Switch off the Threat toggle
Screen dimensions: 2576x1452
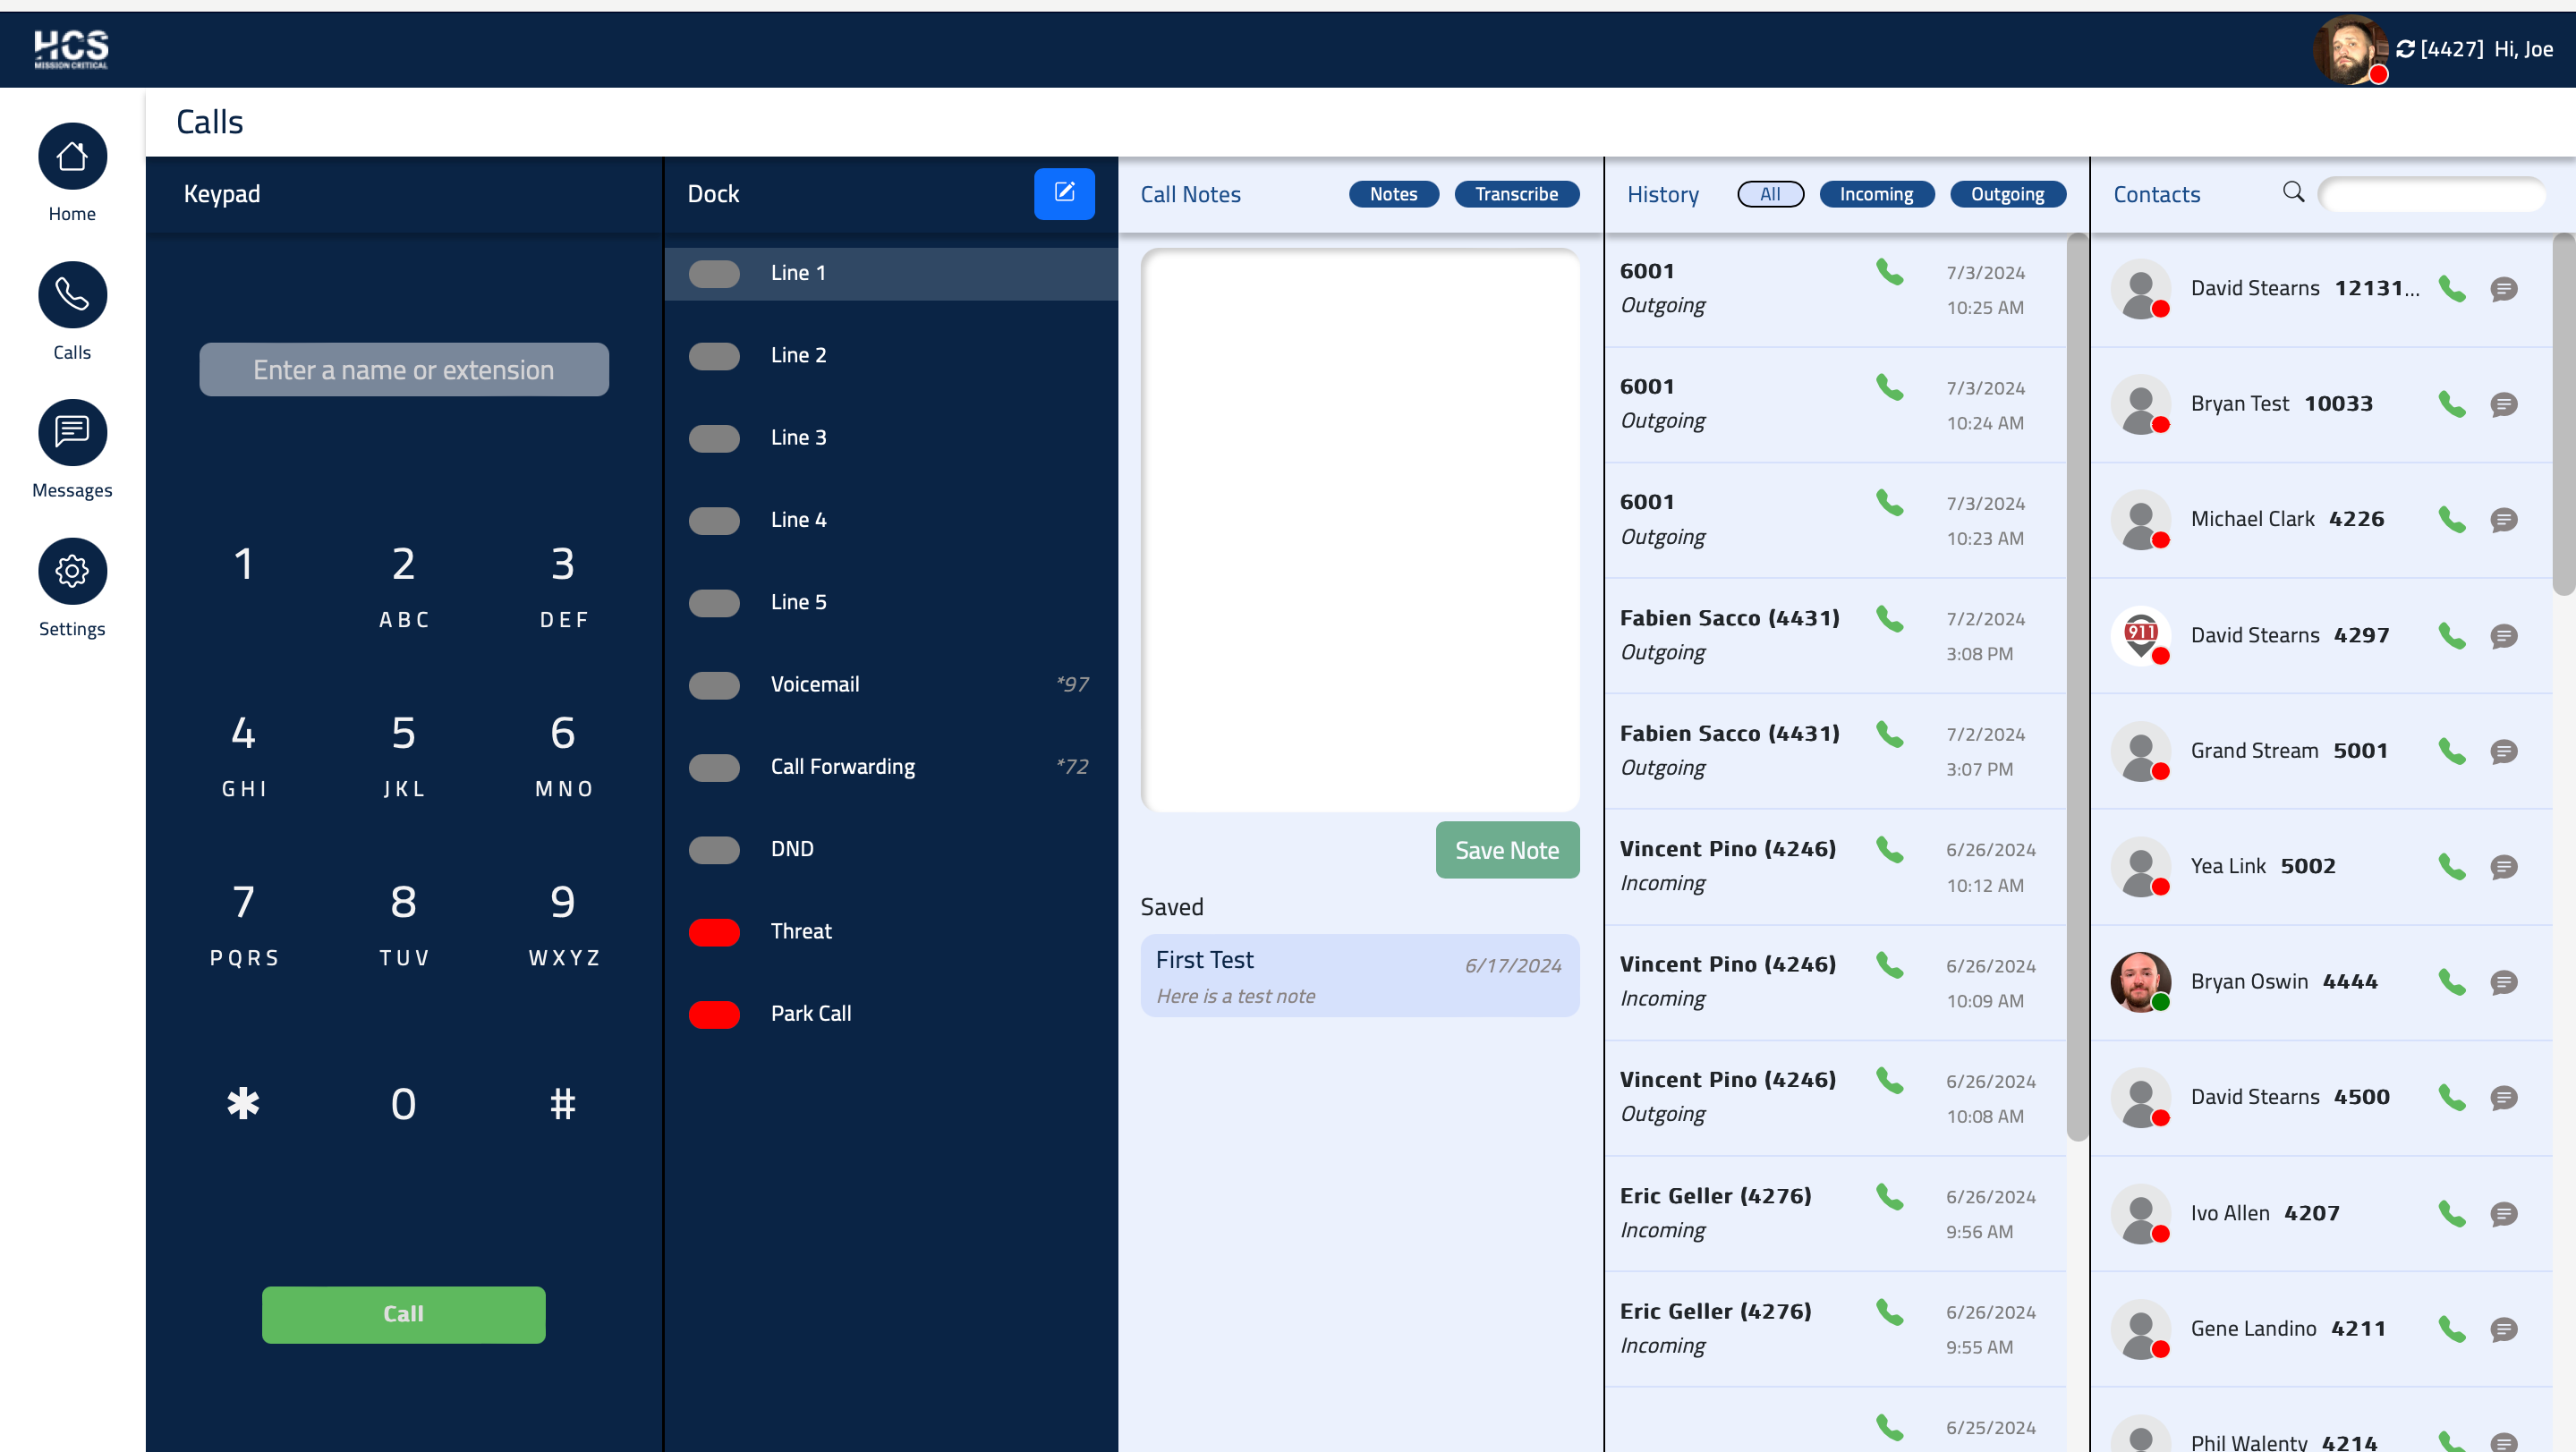[714, 931]
